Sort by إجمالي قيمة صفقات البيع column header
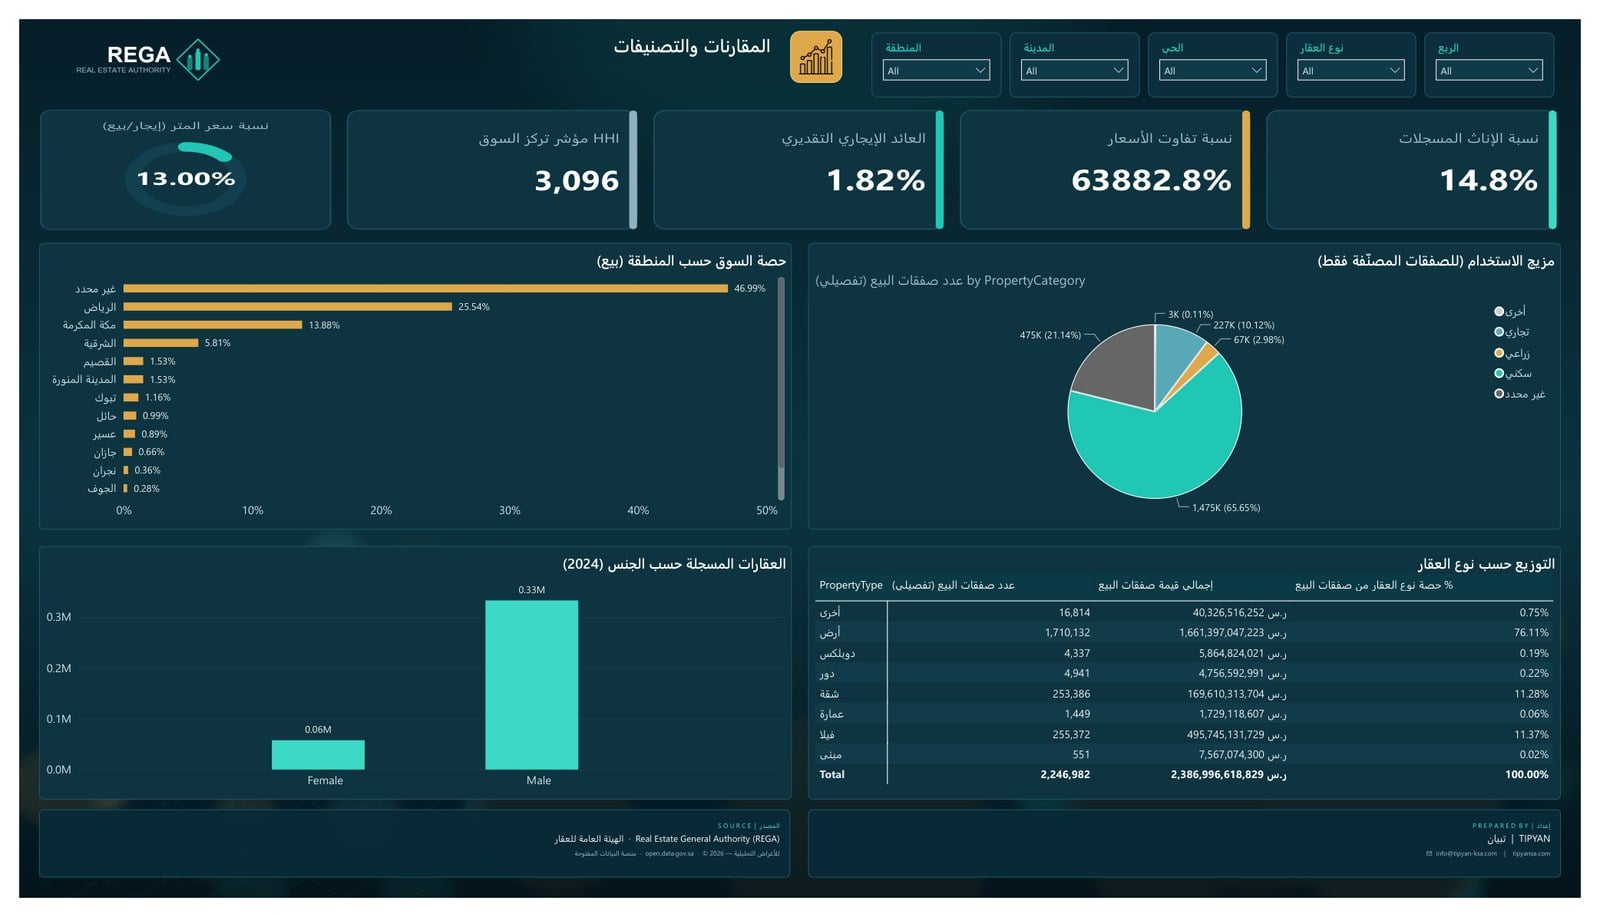The width and height of the screenshot is (1600, 917). pyautogui.click(x=1155, y=586)
